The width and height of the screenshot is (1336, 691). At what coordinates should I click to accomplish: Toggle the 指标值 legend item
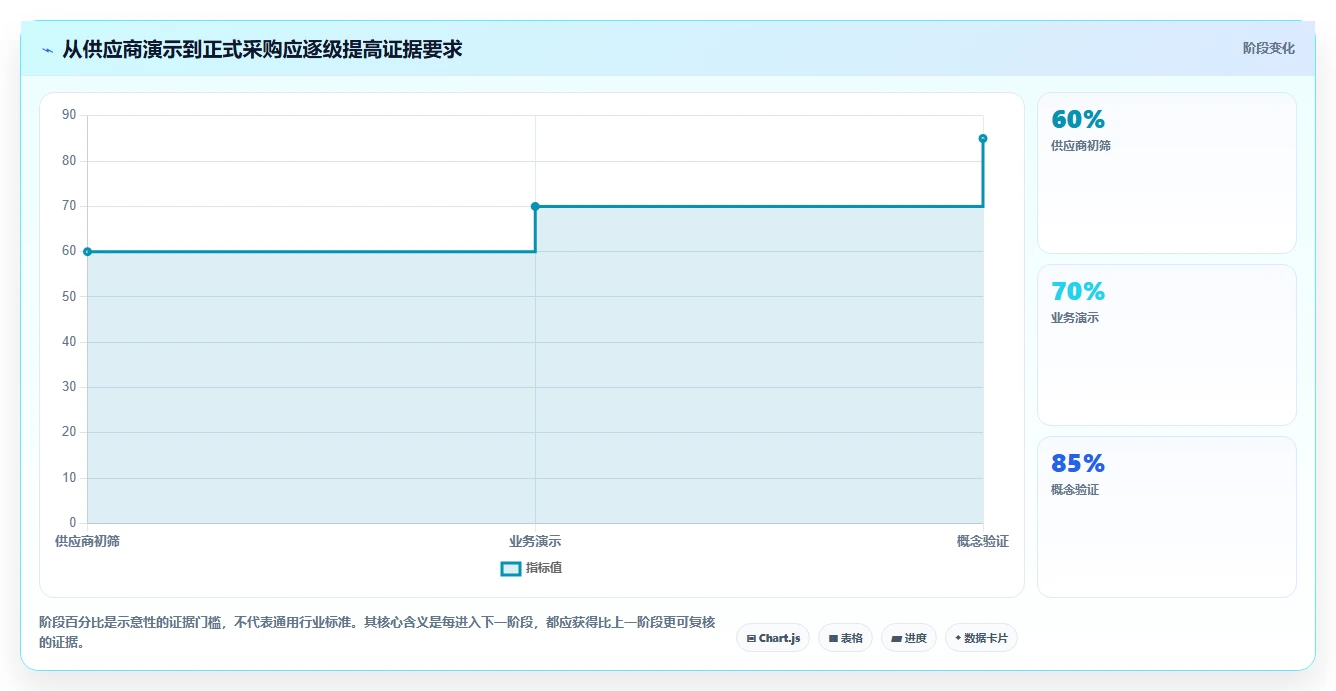[531, 568]
